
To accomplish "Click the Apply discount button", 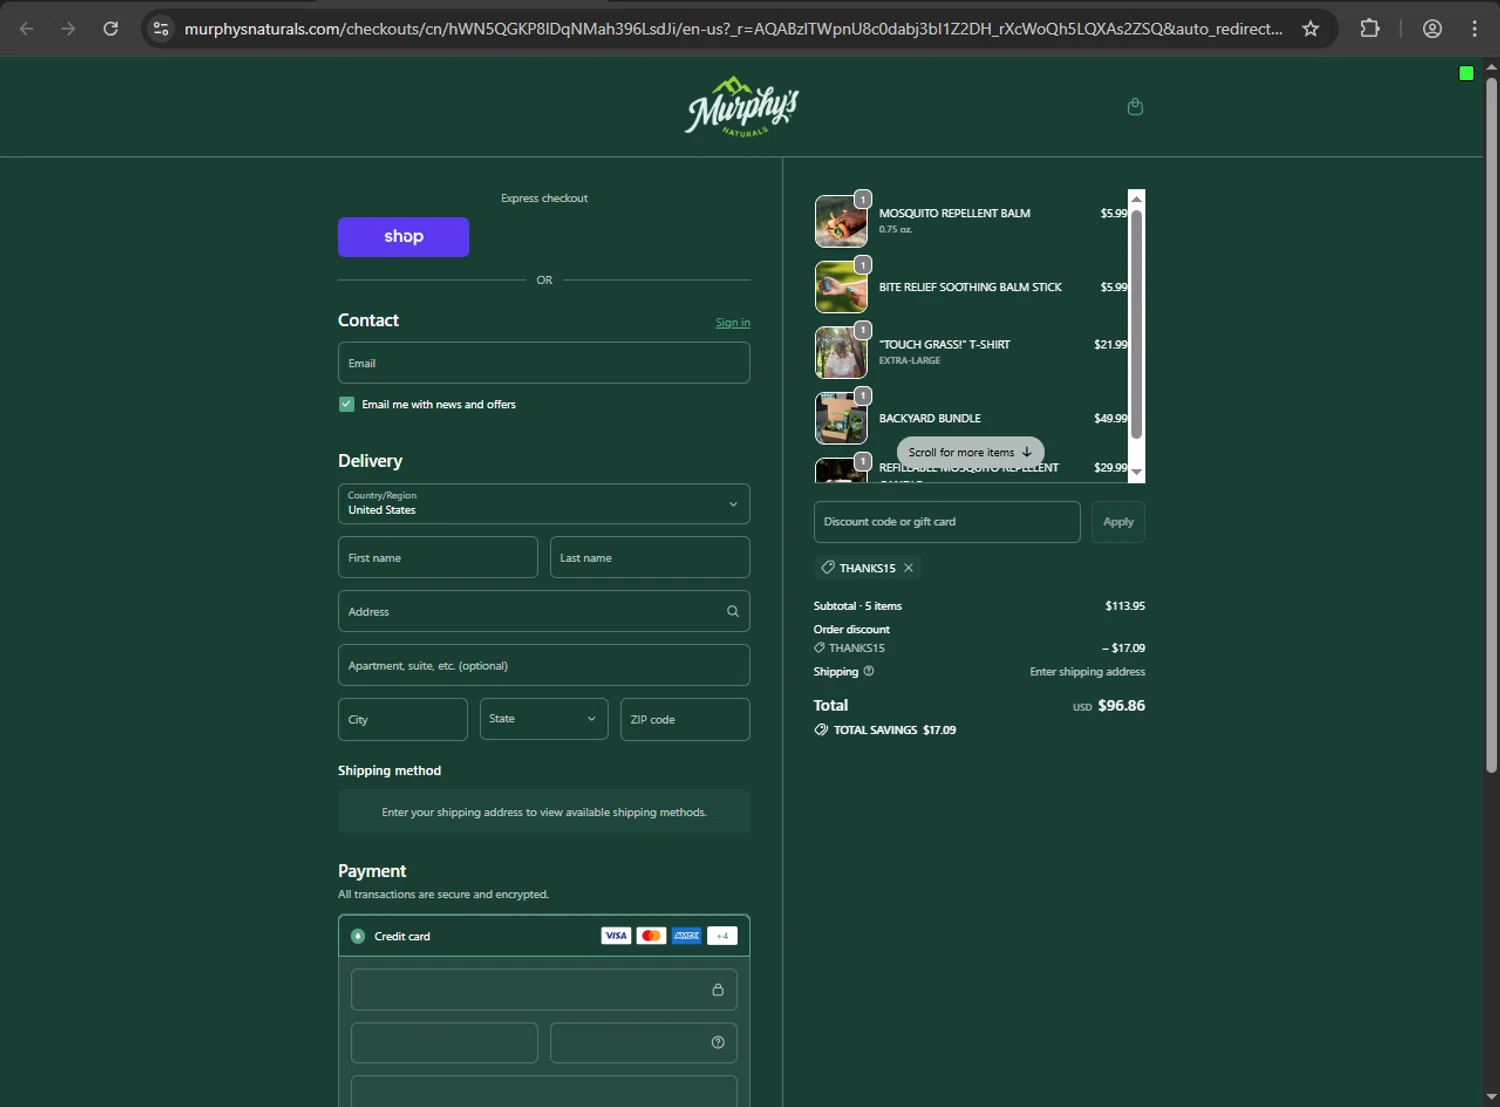I will [x=1118, y=522].
